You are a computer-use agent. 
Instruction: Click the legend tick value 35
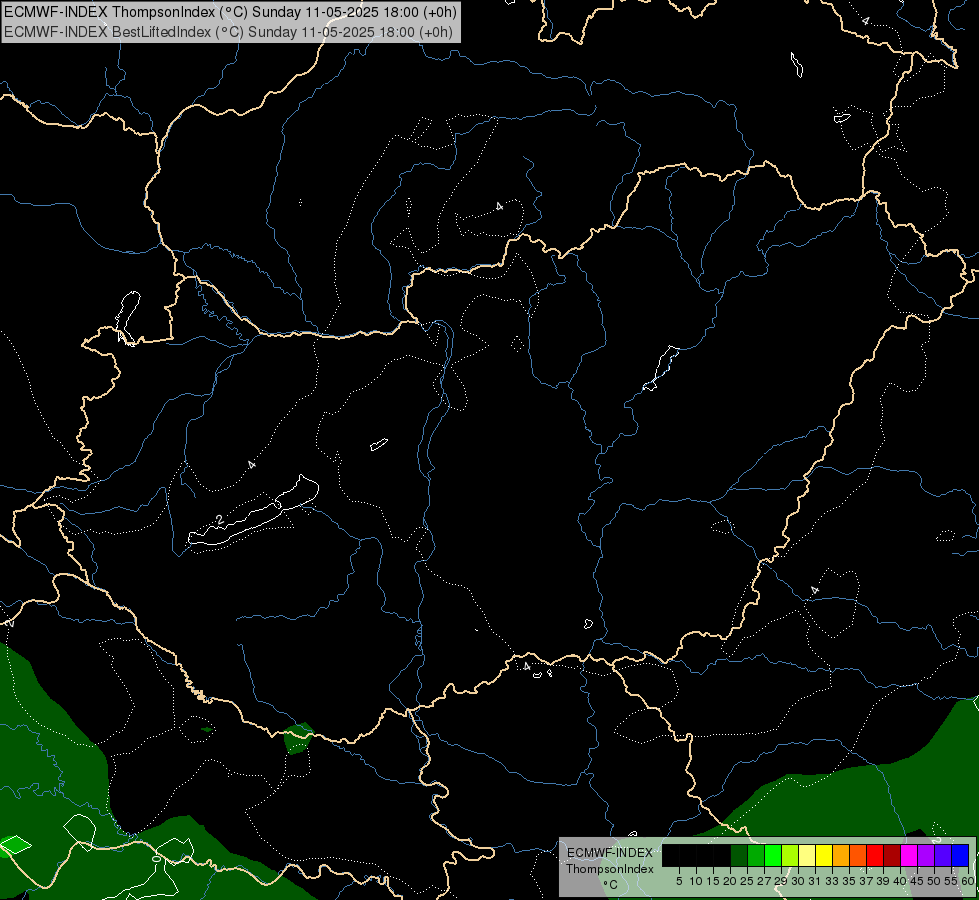tap(849, 881)
